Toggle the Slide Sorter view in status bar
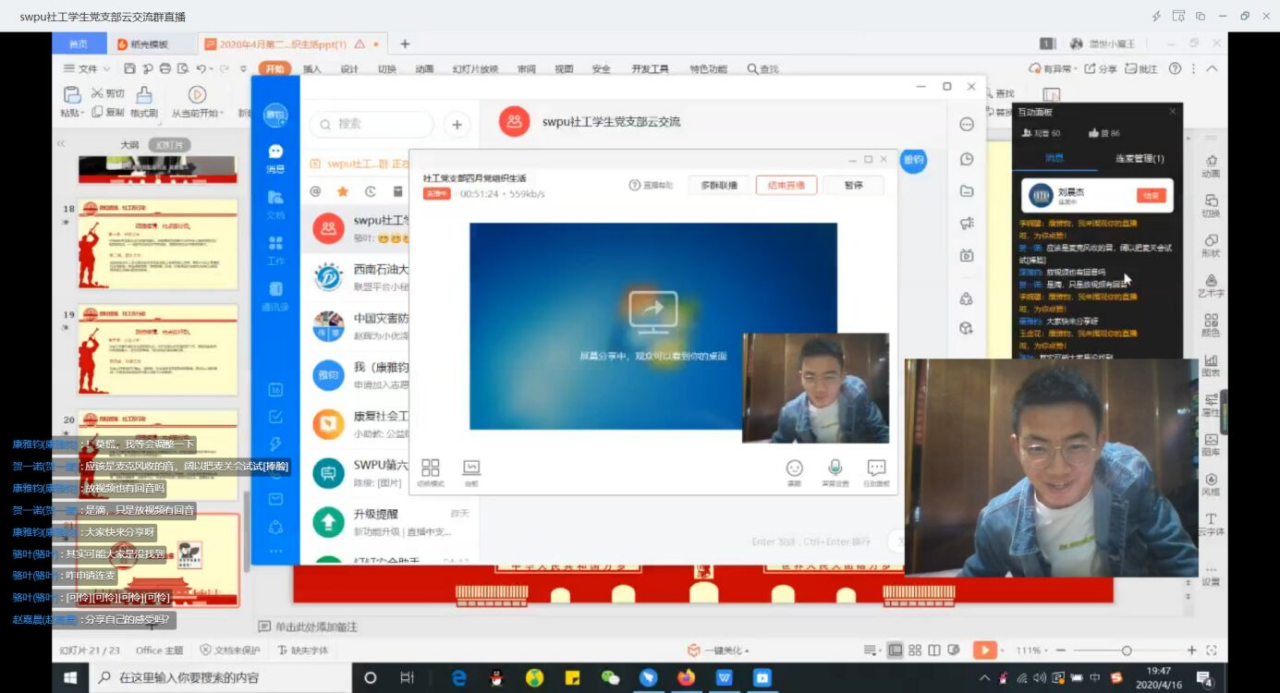Screen dimensions: 1280x693 point(914,650)
